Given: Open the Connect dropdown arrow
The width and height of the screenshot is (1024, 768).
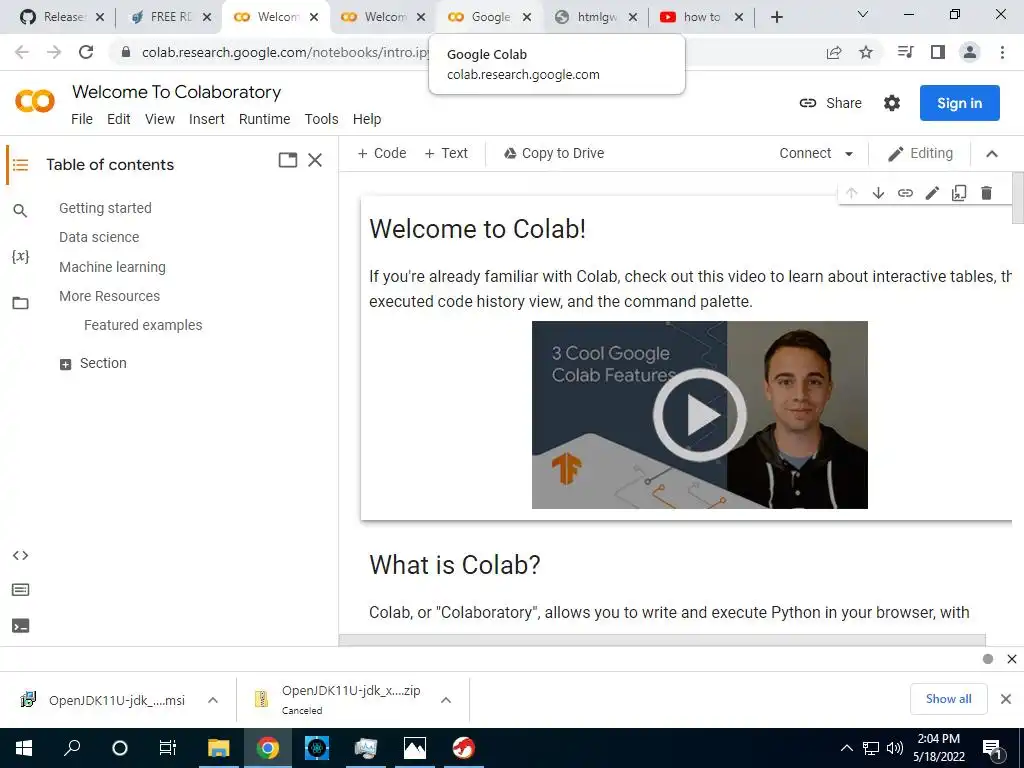Looking at the screenshot, I should coord(849,154).
